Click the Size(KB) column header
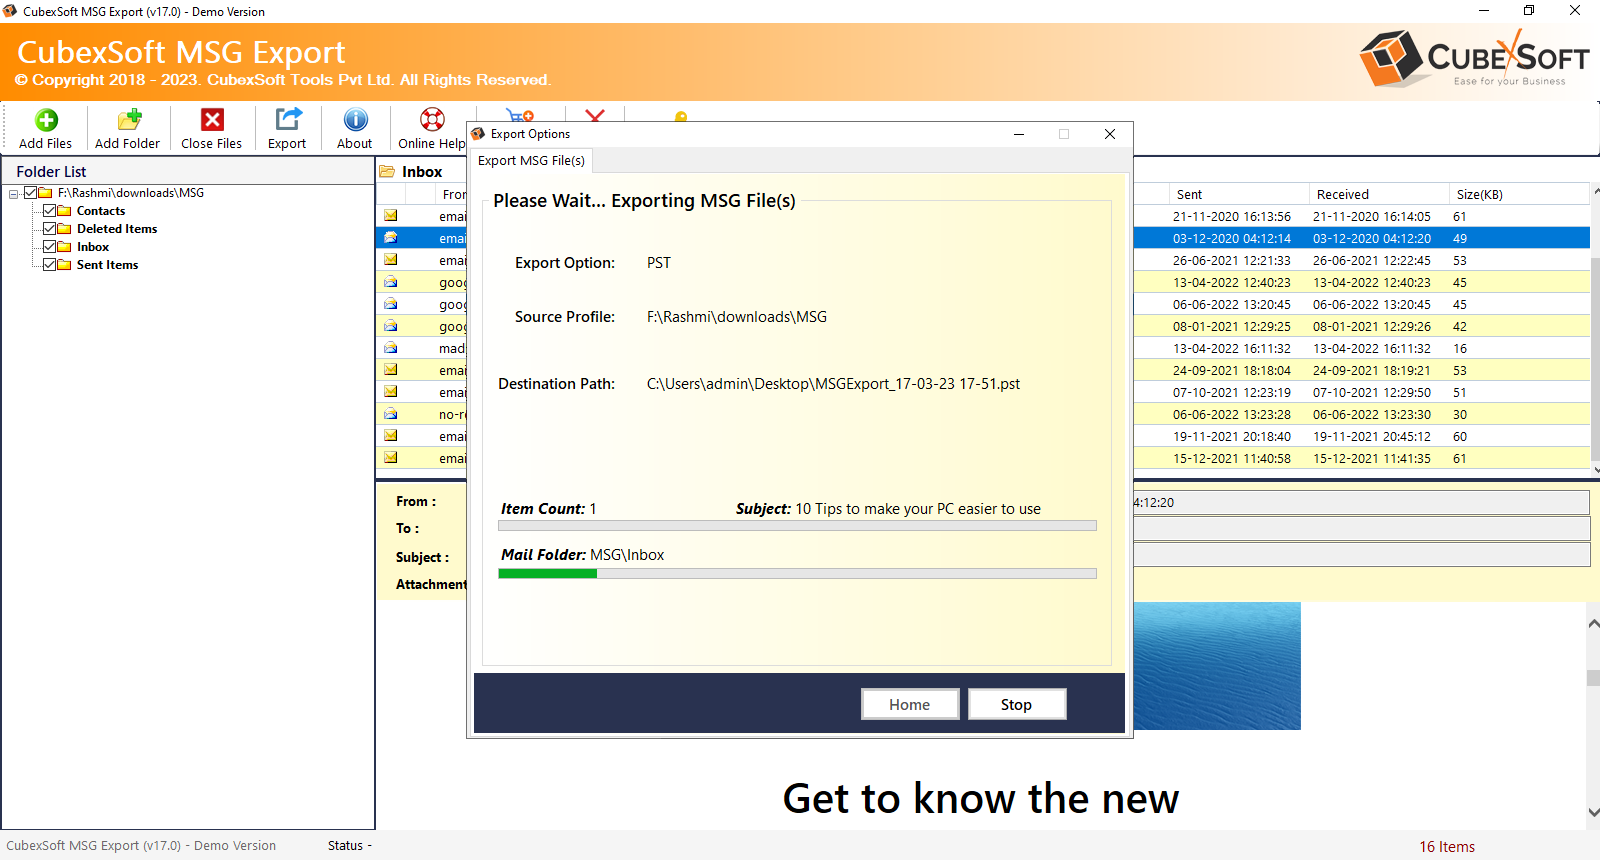 [x=1519, y=194]
